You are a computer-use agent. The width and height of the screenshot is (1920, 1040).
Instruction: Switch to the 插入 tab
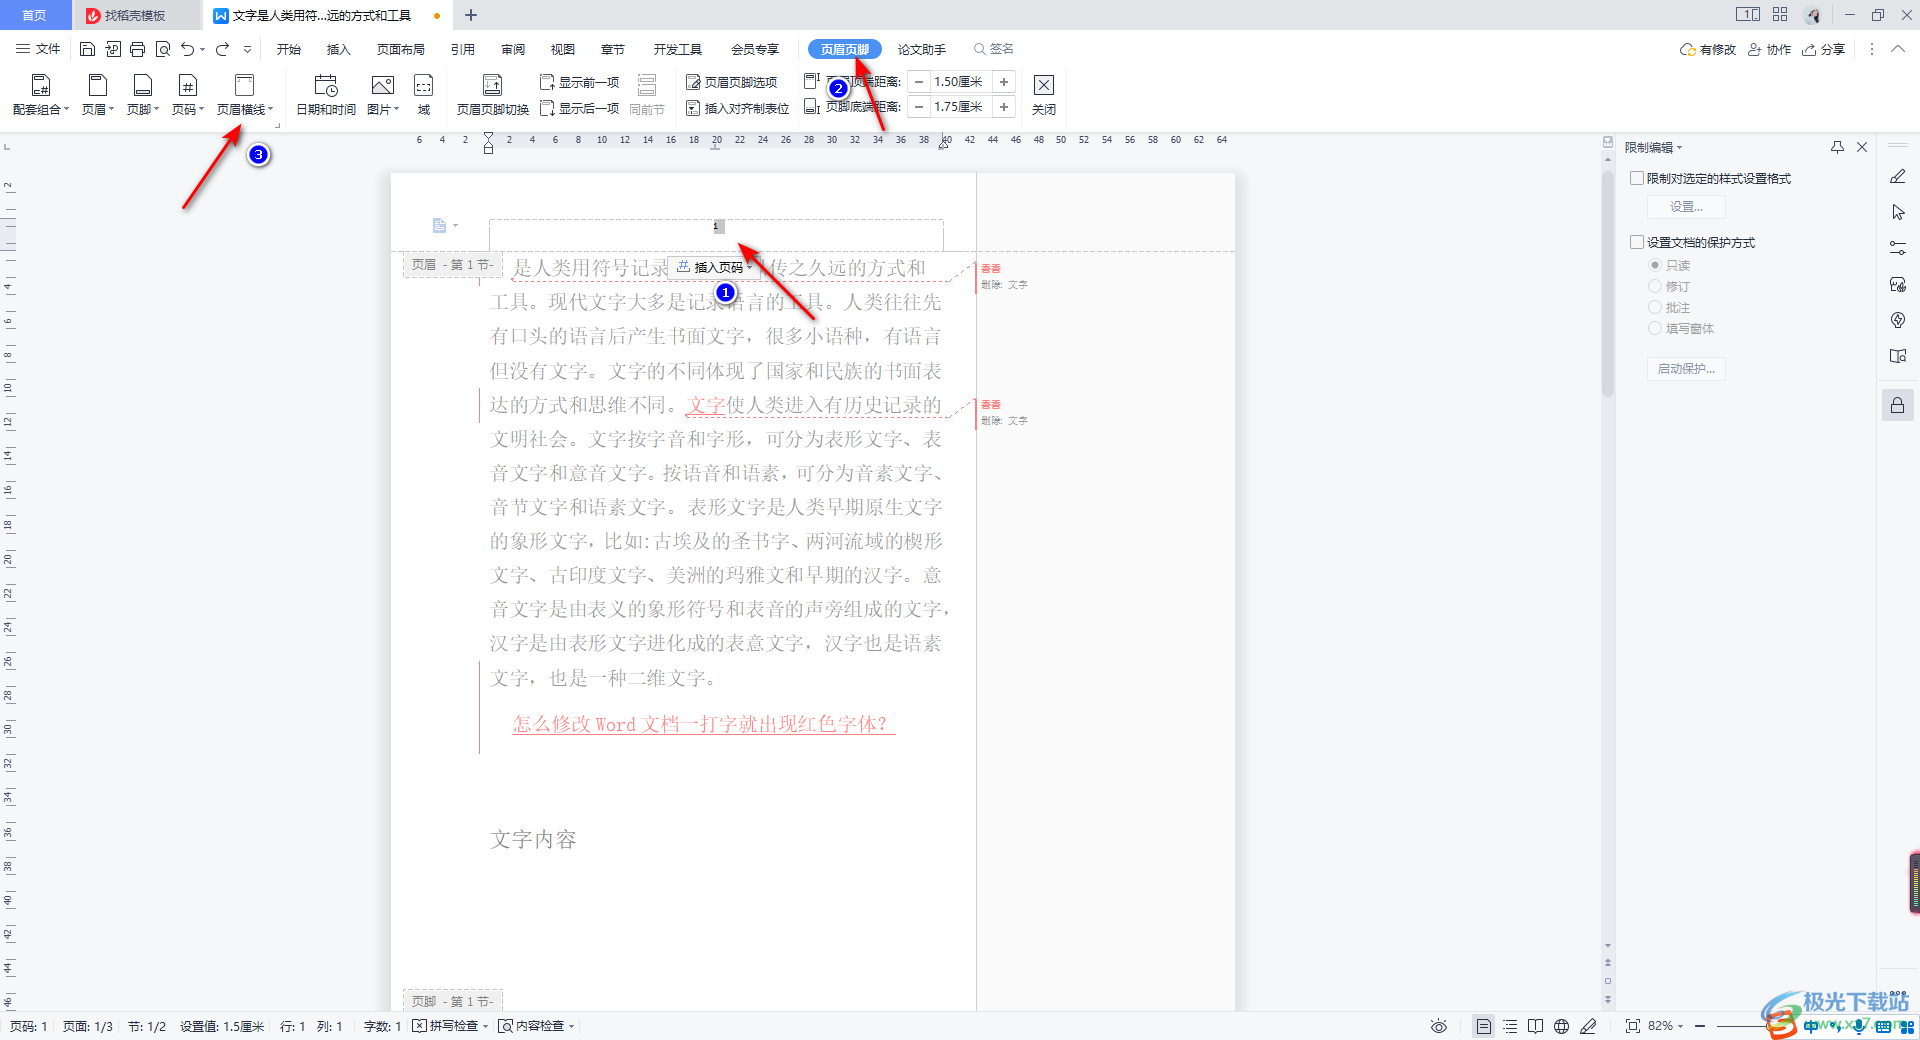[339, 49]
